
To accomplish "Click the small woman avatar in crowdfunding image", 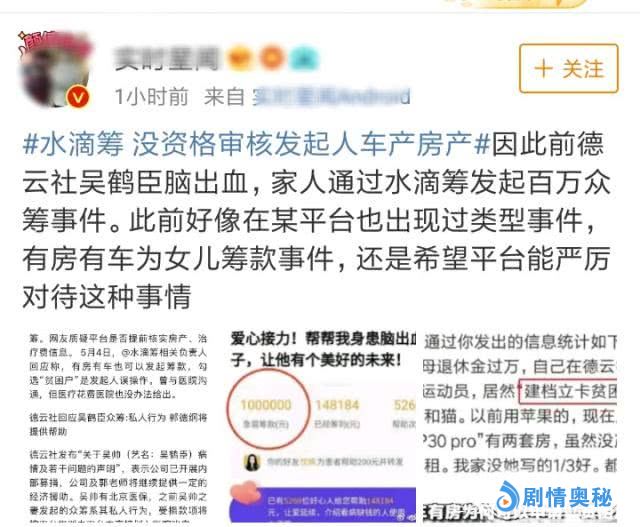I will point(252,463).
